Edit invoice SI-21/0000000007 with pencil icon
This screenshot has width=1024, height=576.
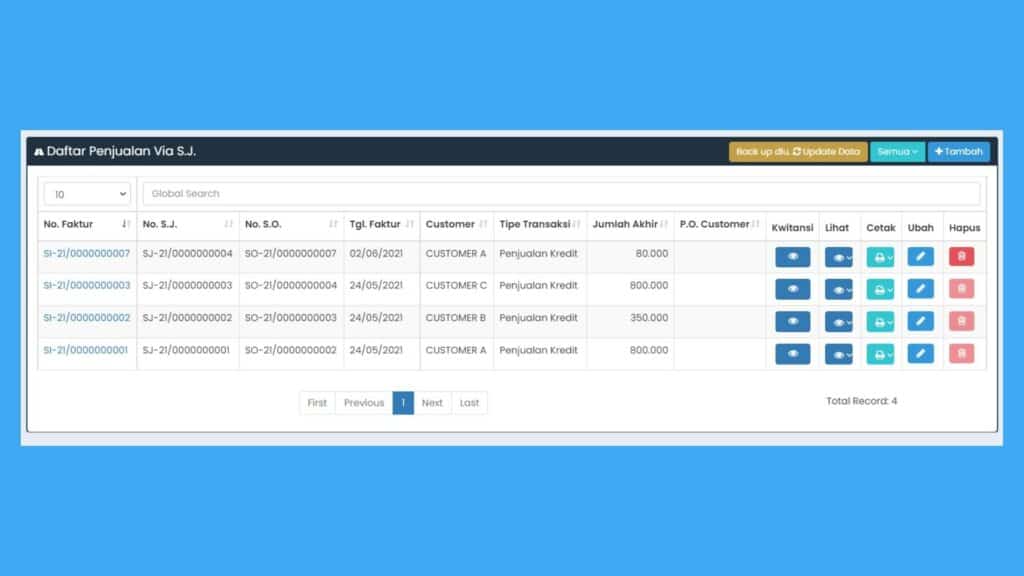tap(920, 257)
